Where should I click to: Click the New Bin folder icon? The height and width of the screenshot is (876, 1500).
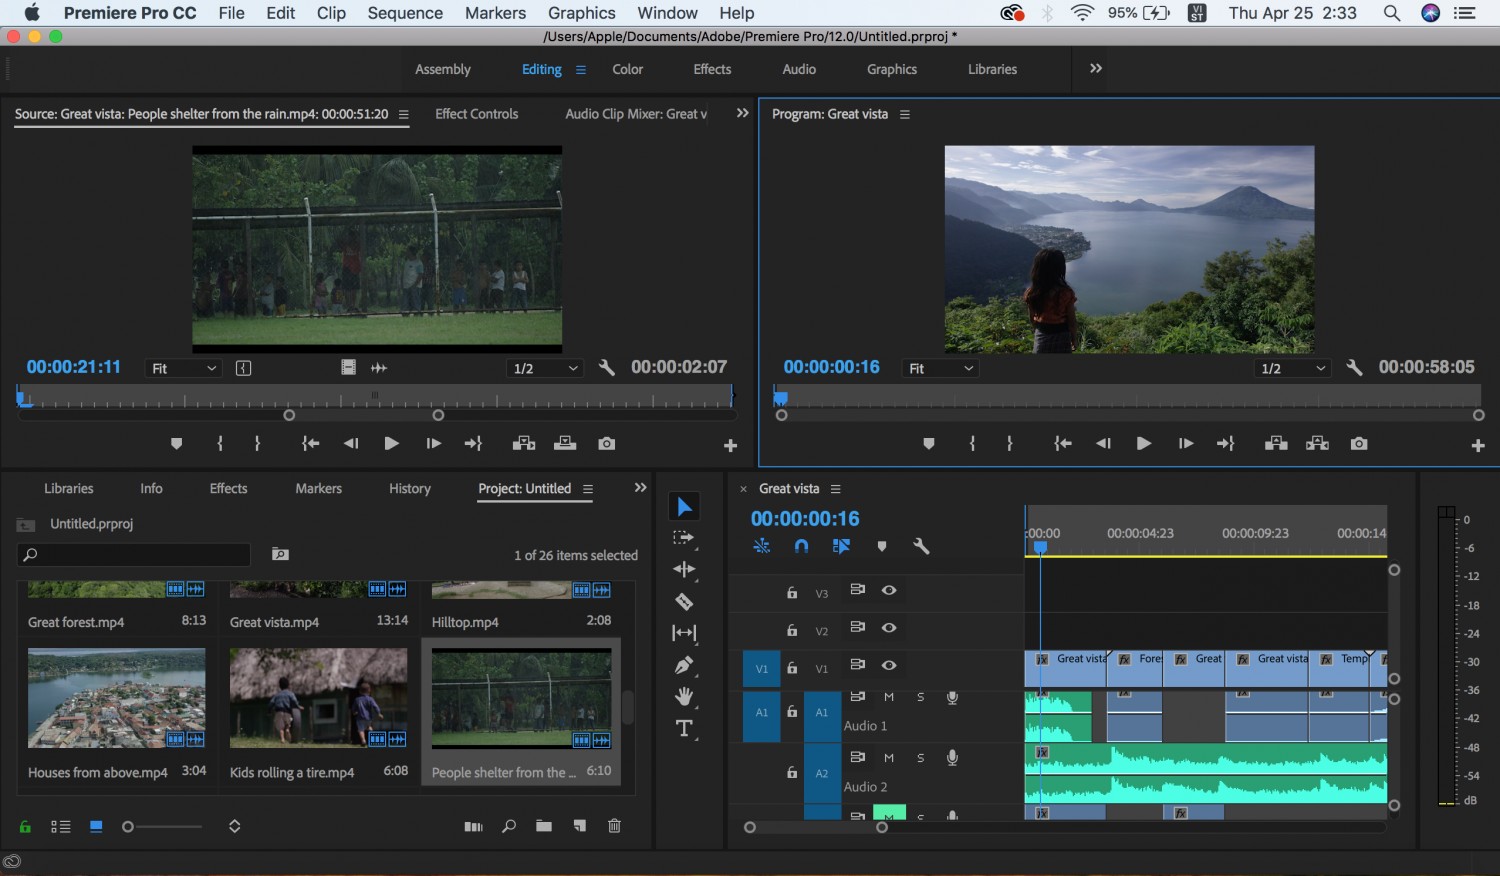(544, 826)
